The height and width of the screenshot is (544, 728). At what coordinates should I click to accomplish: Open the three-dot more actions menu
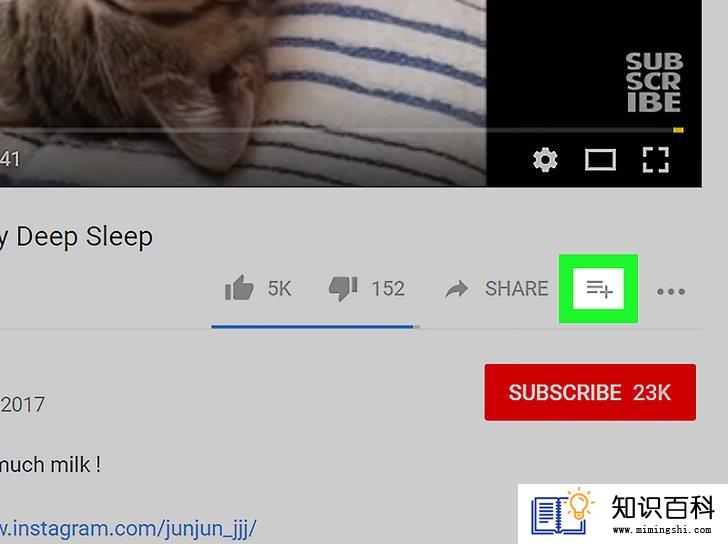click(671, 291)
